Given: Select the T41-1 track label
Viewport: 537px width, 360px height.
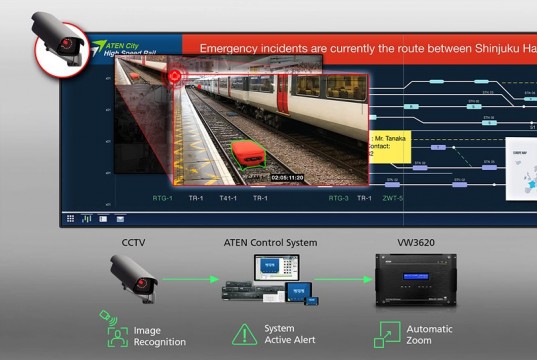Looking at the screenshot, I should pyautogui.click(x=228, y=198).
